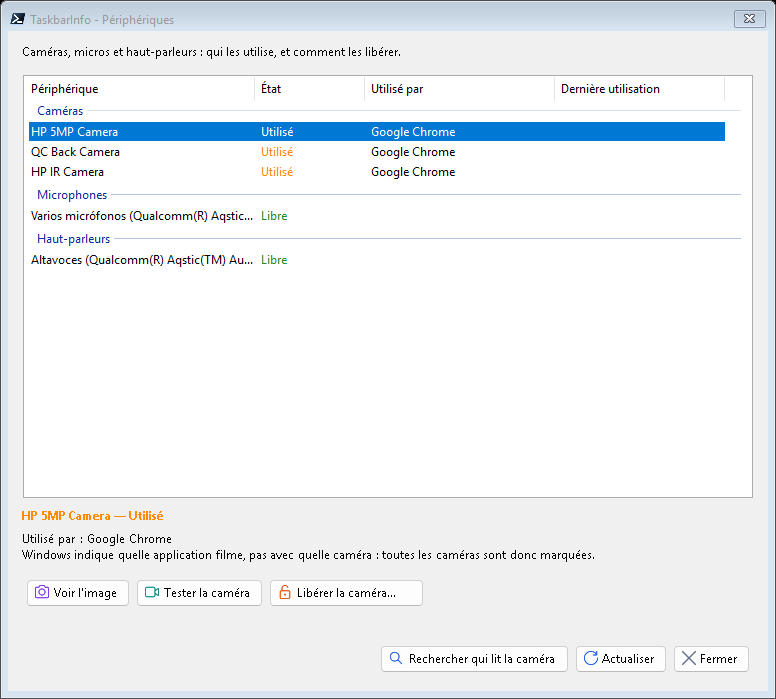Click the orange Utilisé status of HP IR Camera
The width and height of the screenshot is (776, 699).
point(277,172)
